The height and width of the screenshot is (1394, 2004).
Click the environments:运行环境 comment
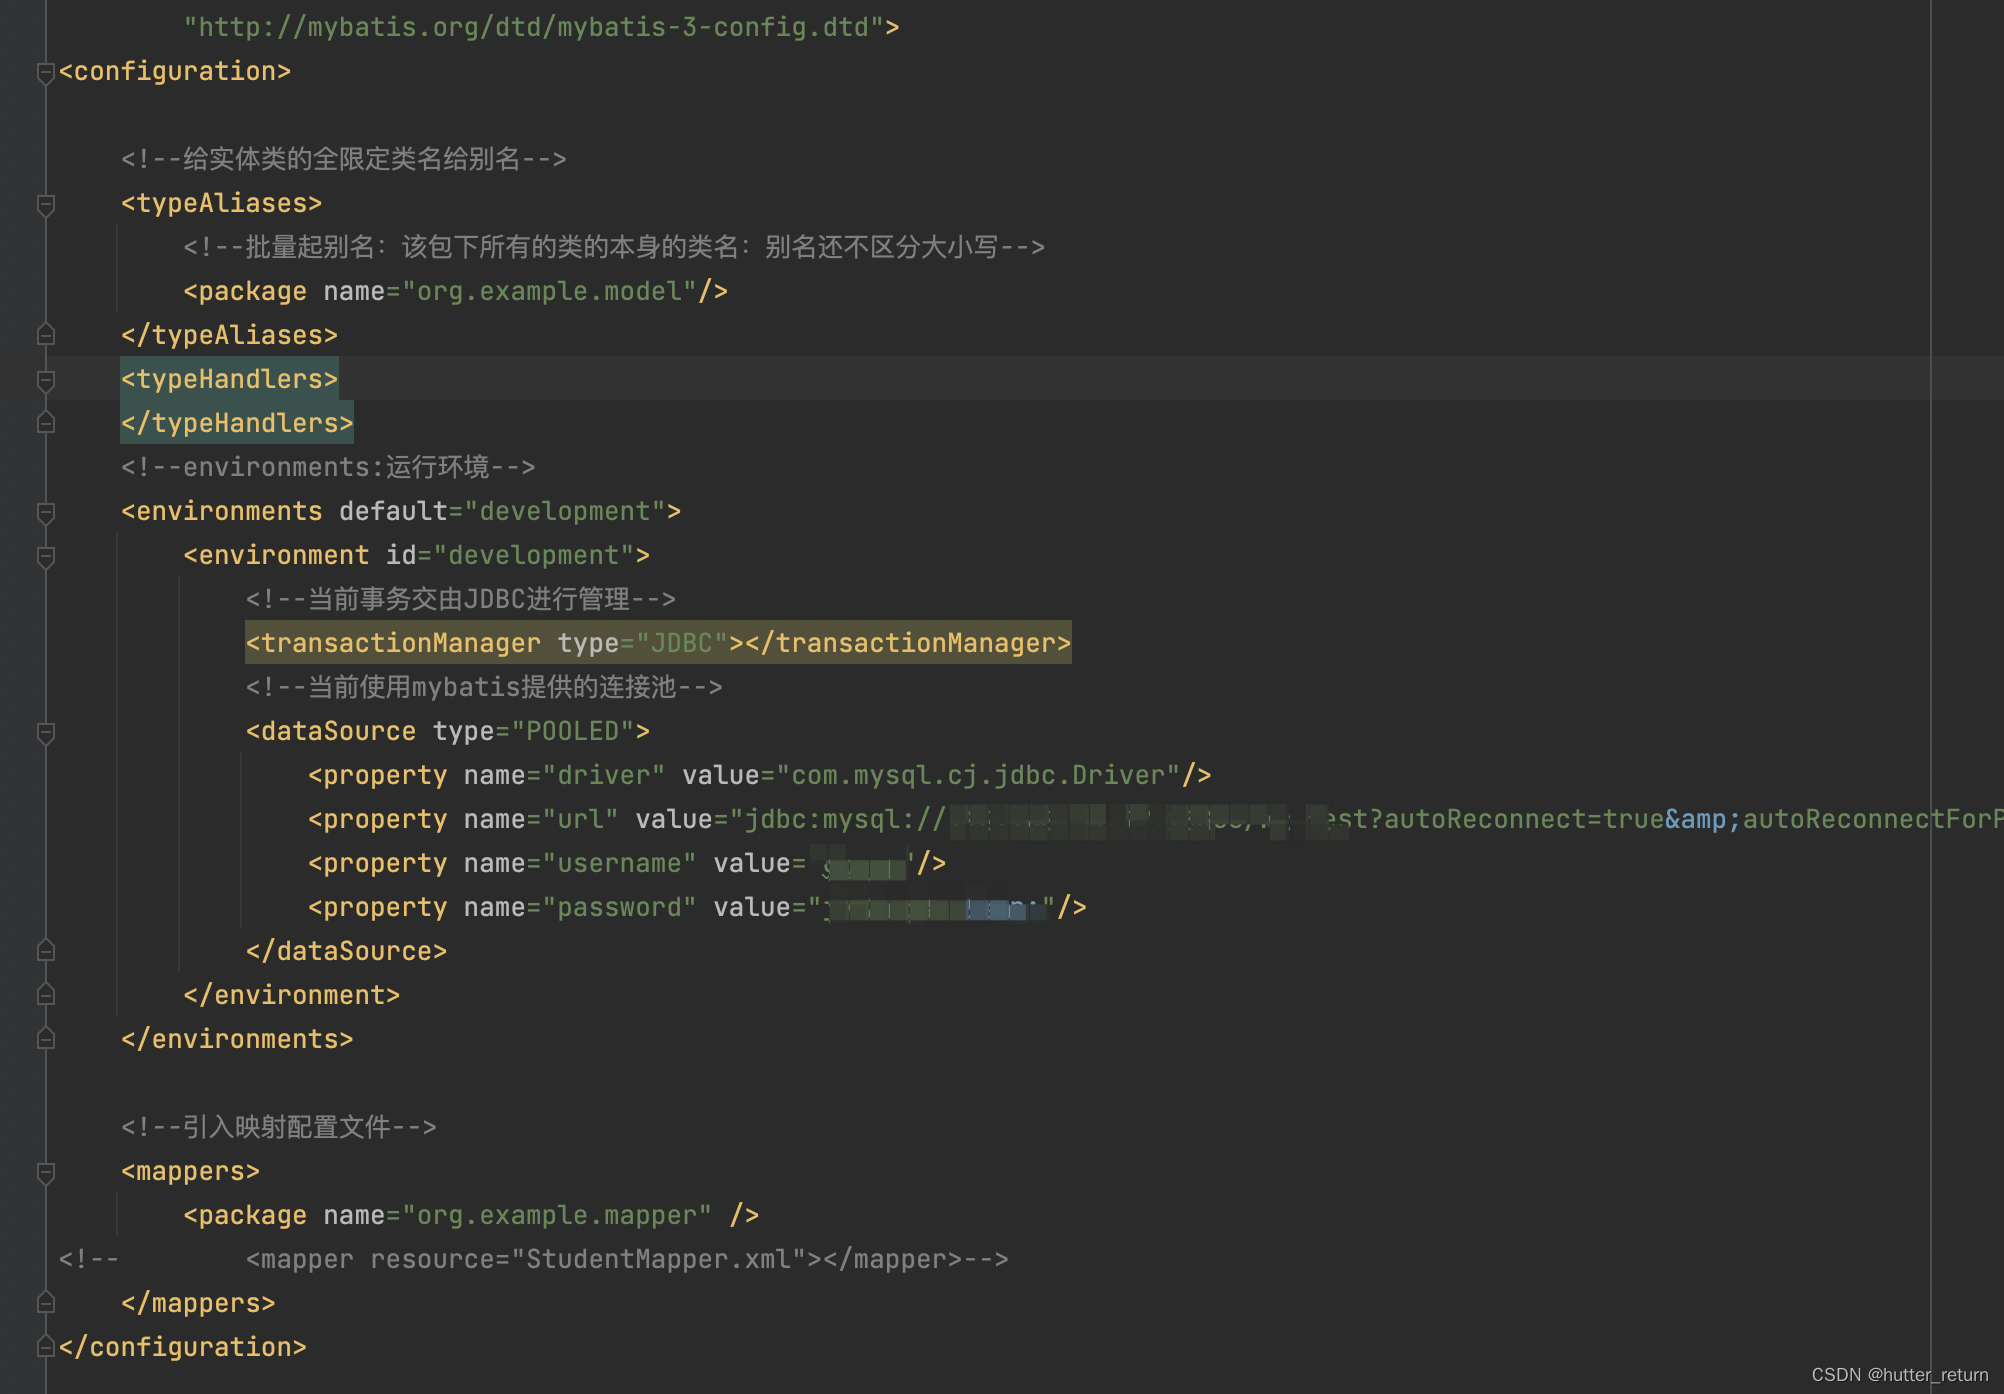(x=328, y=467)
